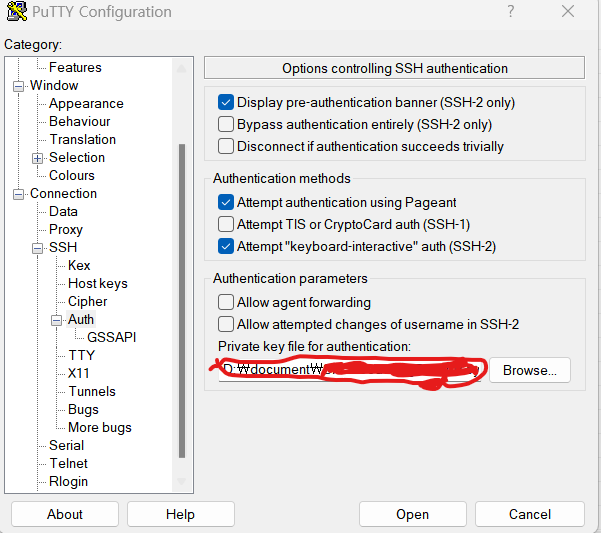Screen dimensions: 601x533
Task: Open the Behaviour settings
Action: coord(80,121)
